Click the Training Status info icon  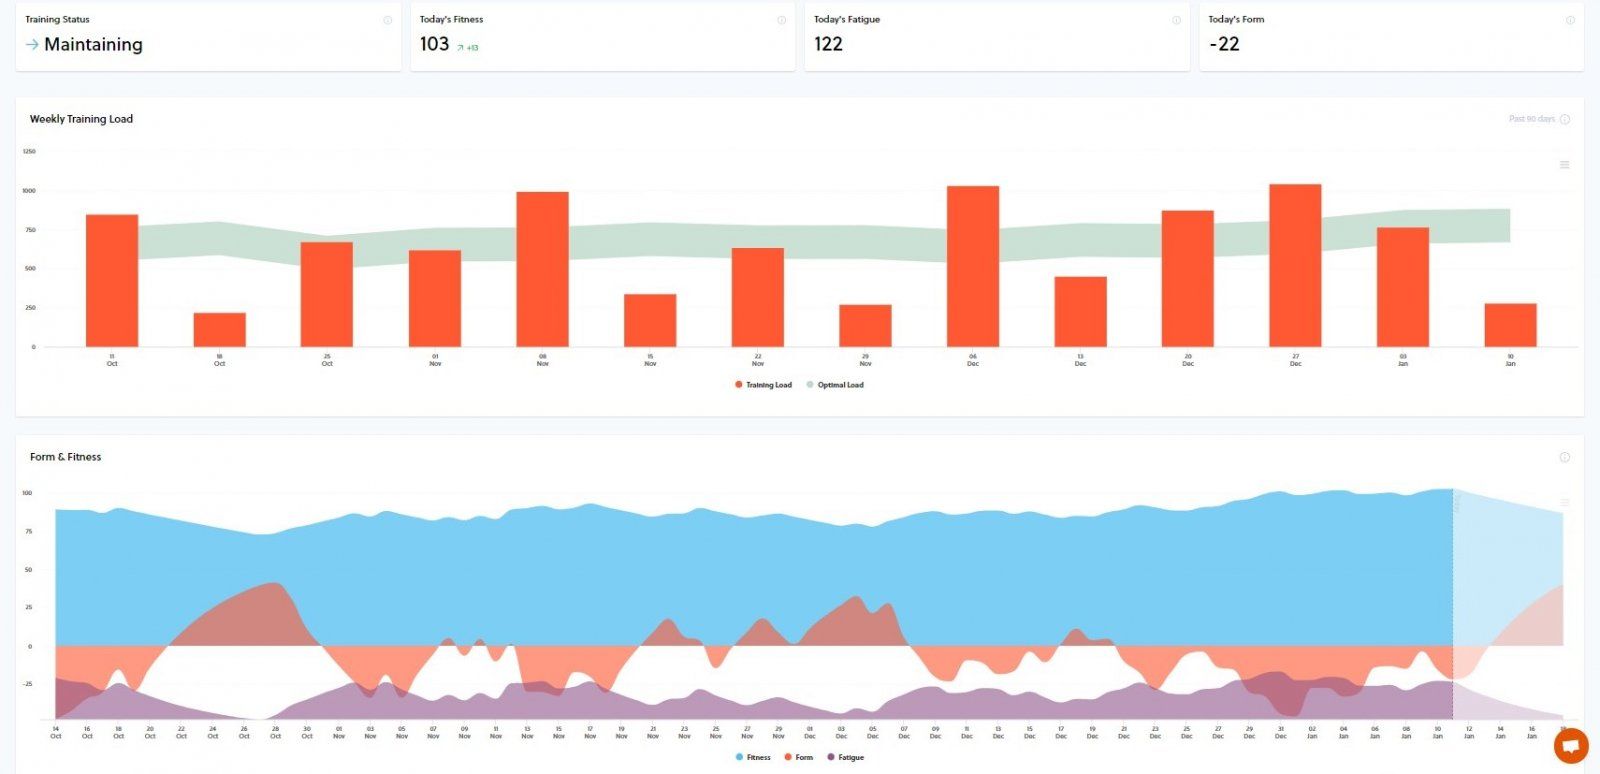[x=387, y=20]
